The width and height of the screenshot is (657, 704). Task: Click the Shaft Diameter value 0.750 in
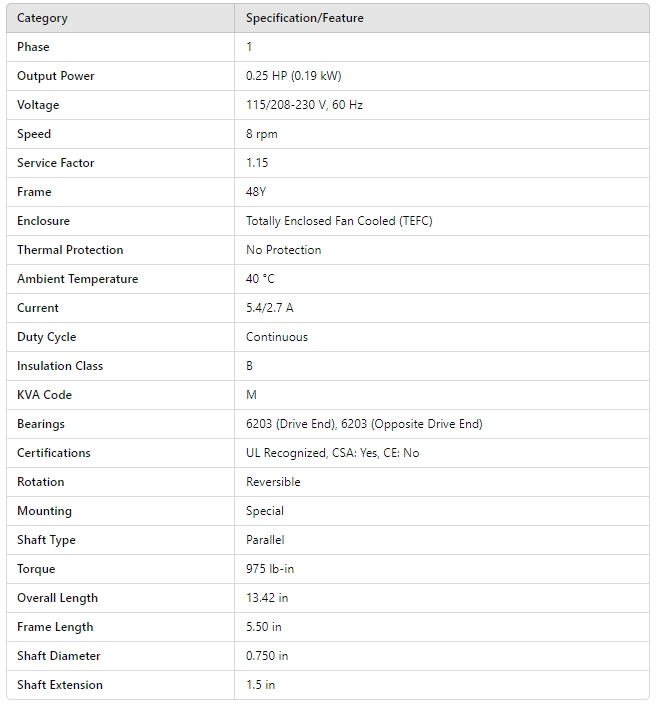(x=268, y=656)
